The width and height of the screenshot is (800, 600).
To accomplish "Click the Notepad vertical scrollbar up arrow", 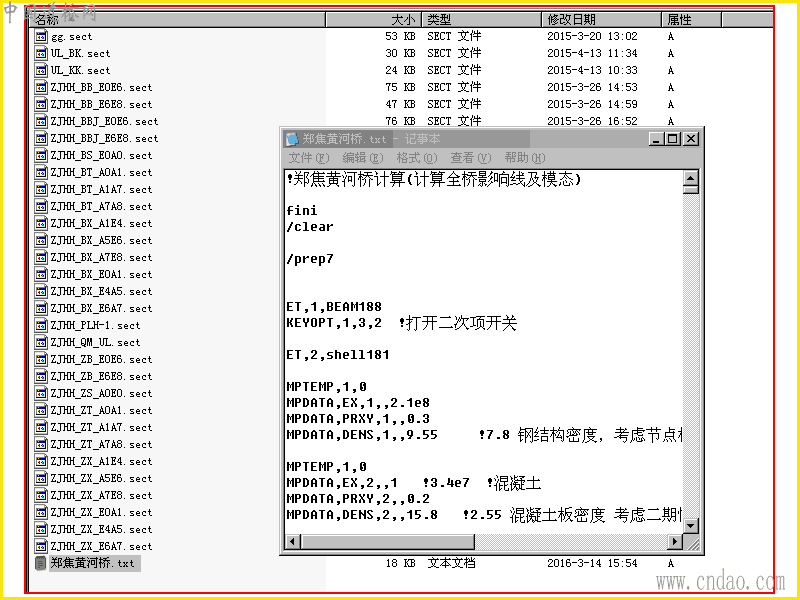I will tap(690, 178).
